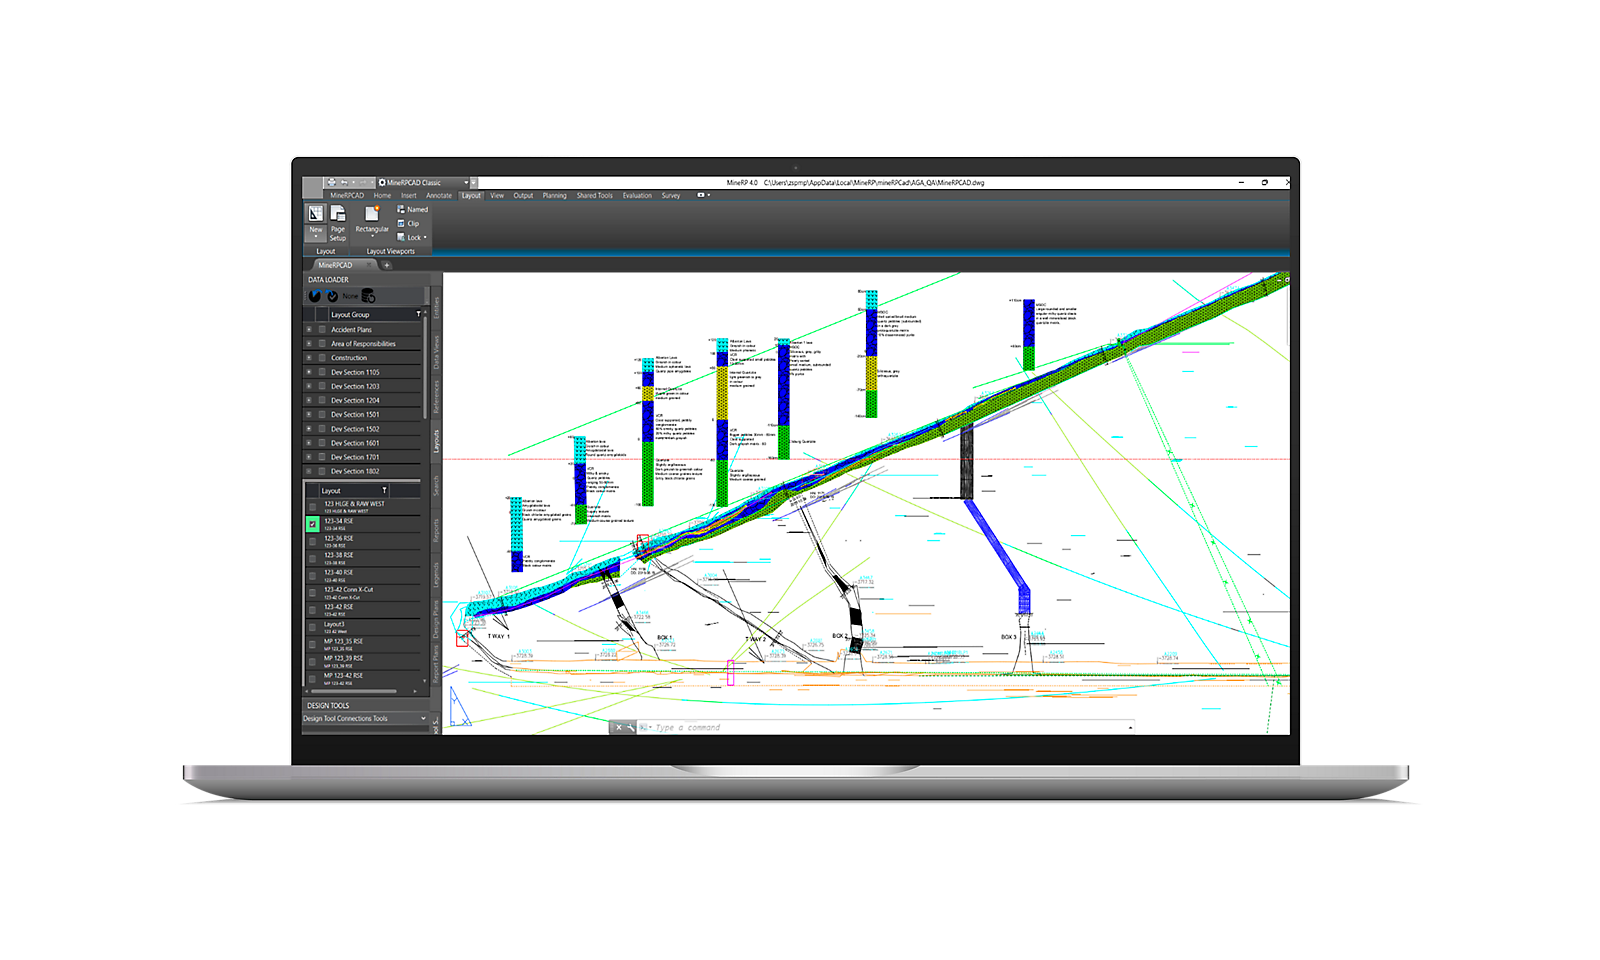This screenshot has height=960, width=1600.
Task: Tick the 123-40 RSE layout checkbox
Action: 312,575
